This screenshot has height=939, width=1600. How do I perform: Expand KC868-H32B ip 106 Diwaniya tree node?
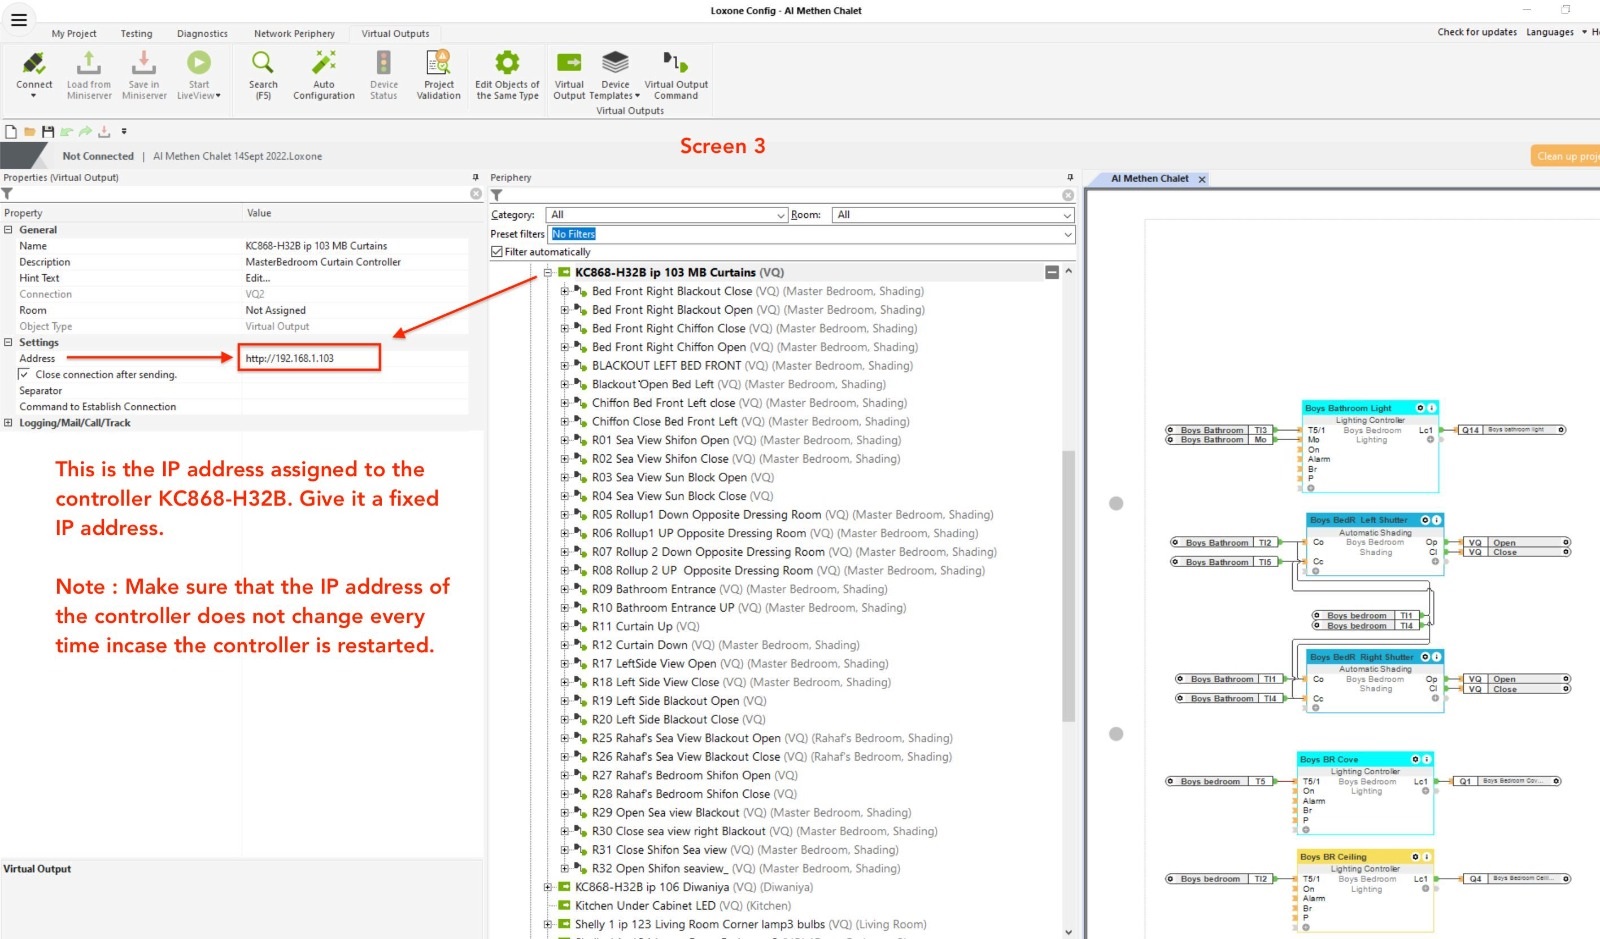pos(548,887)
